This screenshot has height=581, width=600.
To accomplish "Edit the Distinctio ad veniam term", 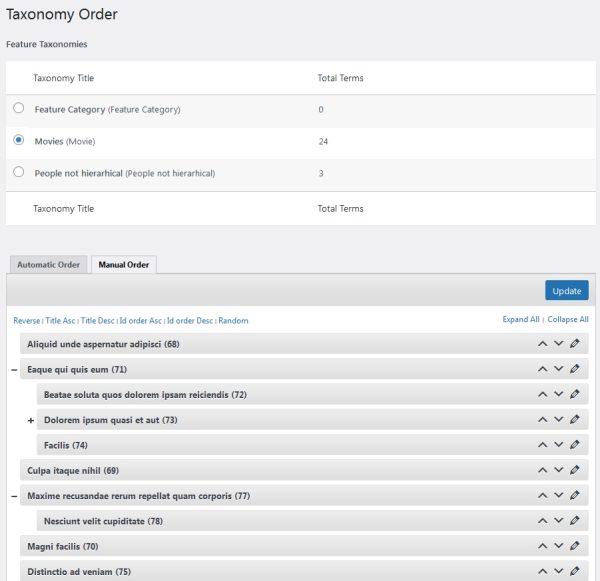I will (x=575, y=571).
